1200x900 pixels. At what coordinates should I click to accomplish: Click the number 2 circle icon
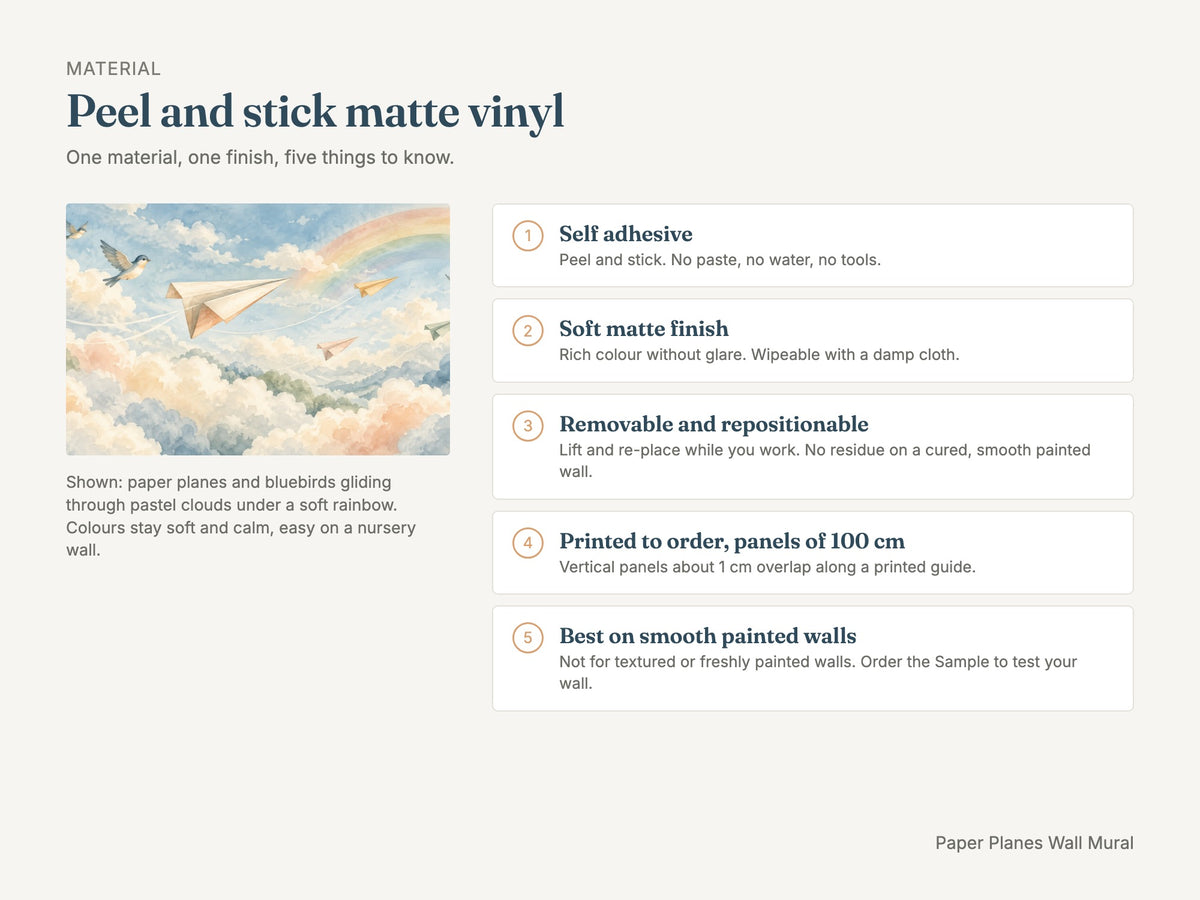pyautogui.click(x=528, y=331)
